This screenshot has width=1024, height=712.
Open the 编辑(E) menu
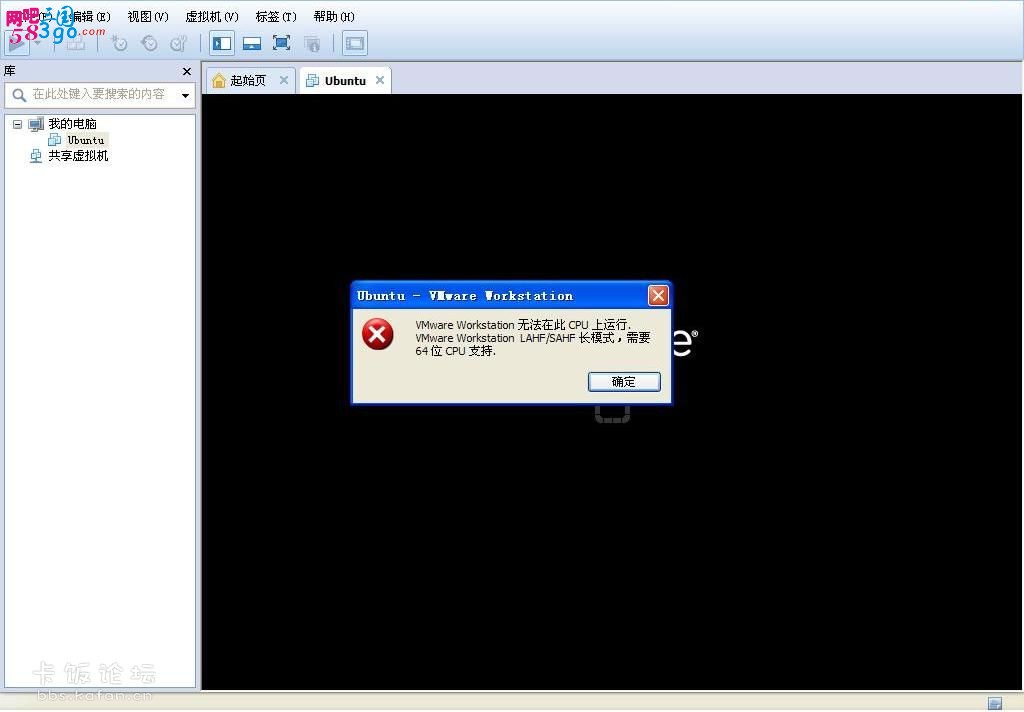coord(89,16)
